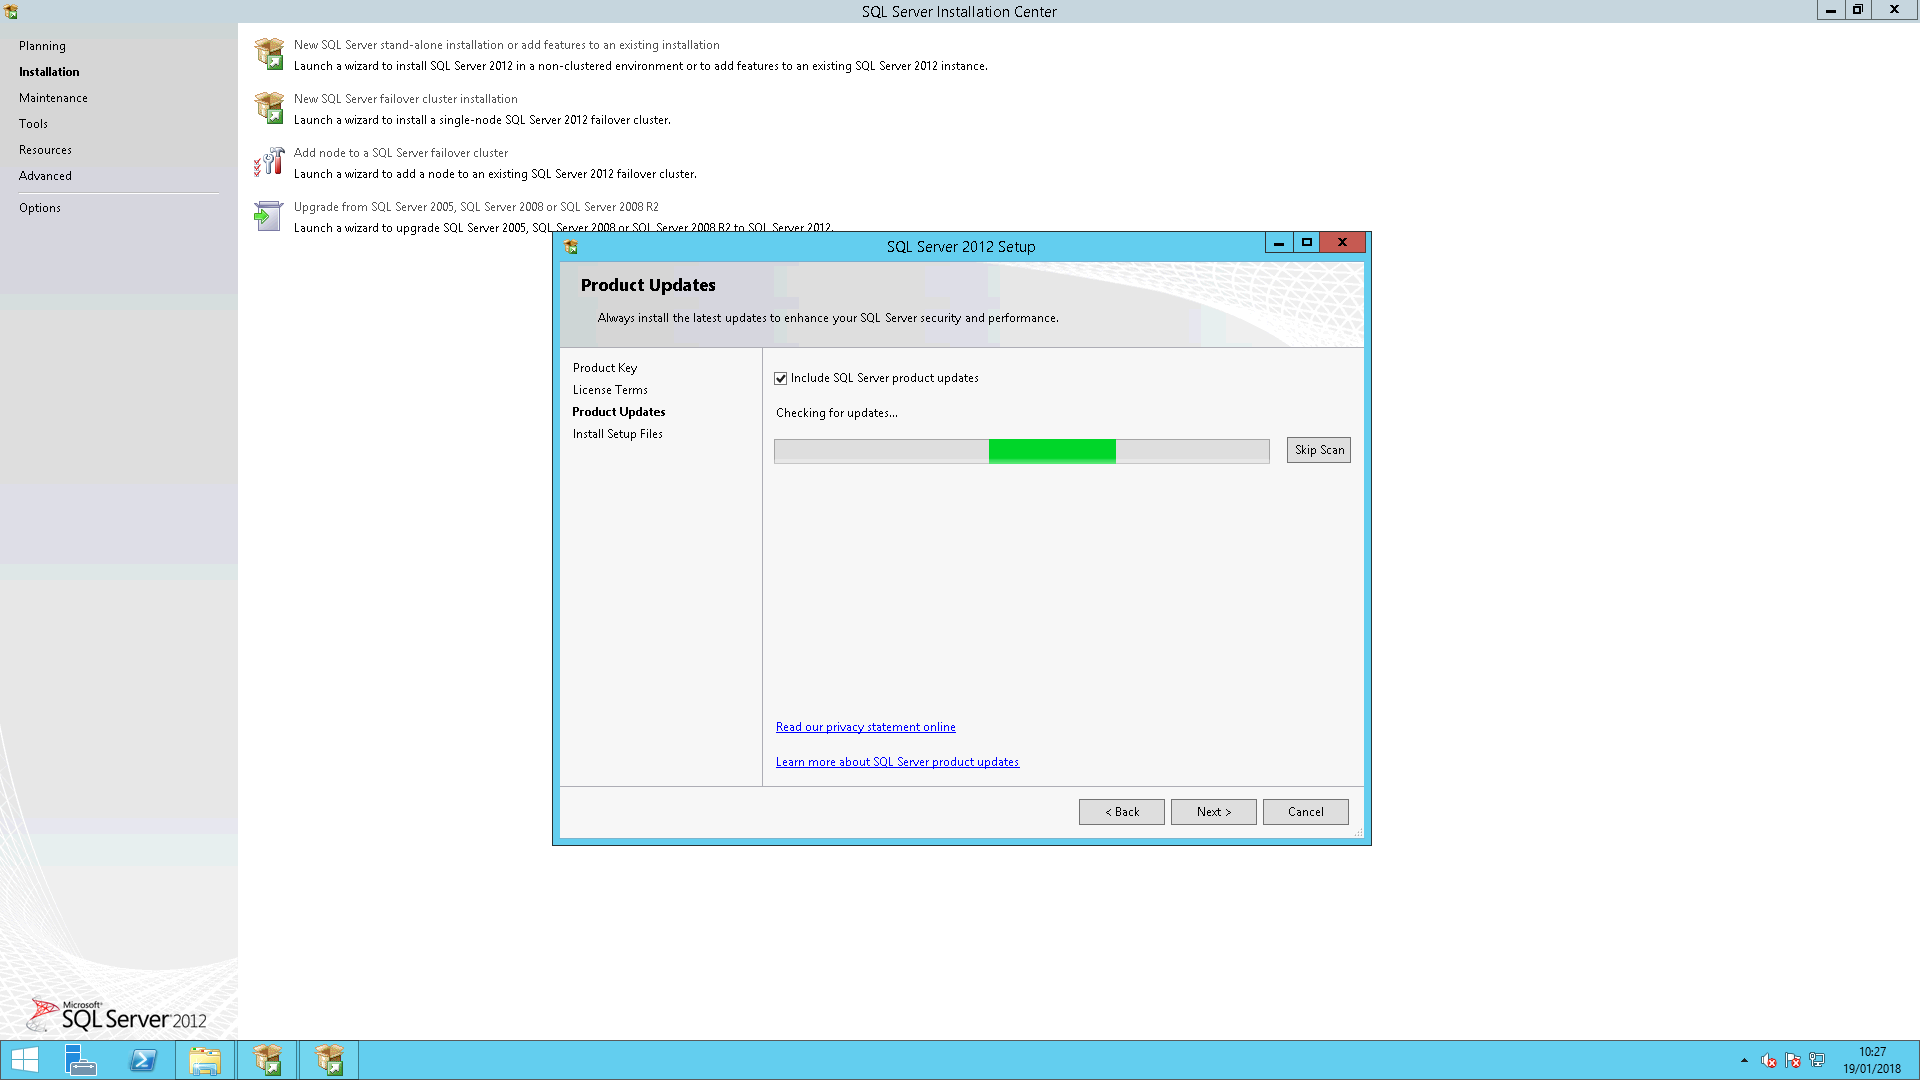Click the Checking for updates status text

click(x=837, y=413)
